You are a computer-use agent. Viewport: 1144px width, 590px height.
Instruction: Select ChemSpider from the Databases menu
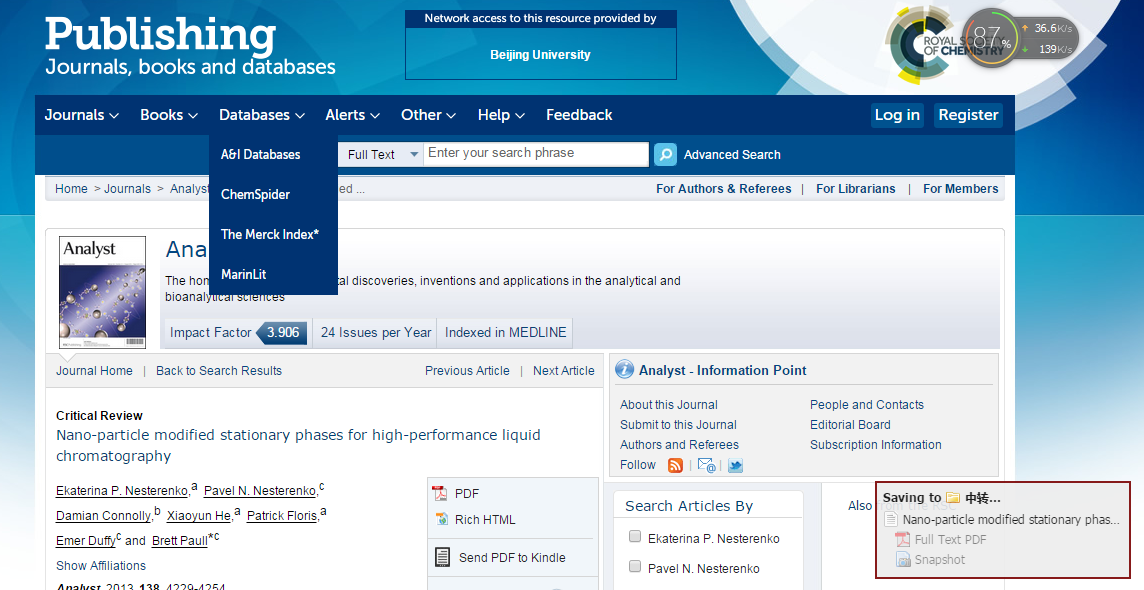255,195
